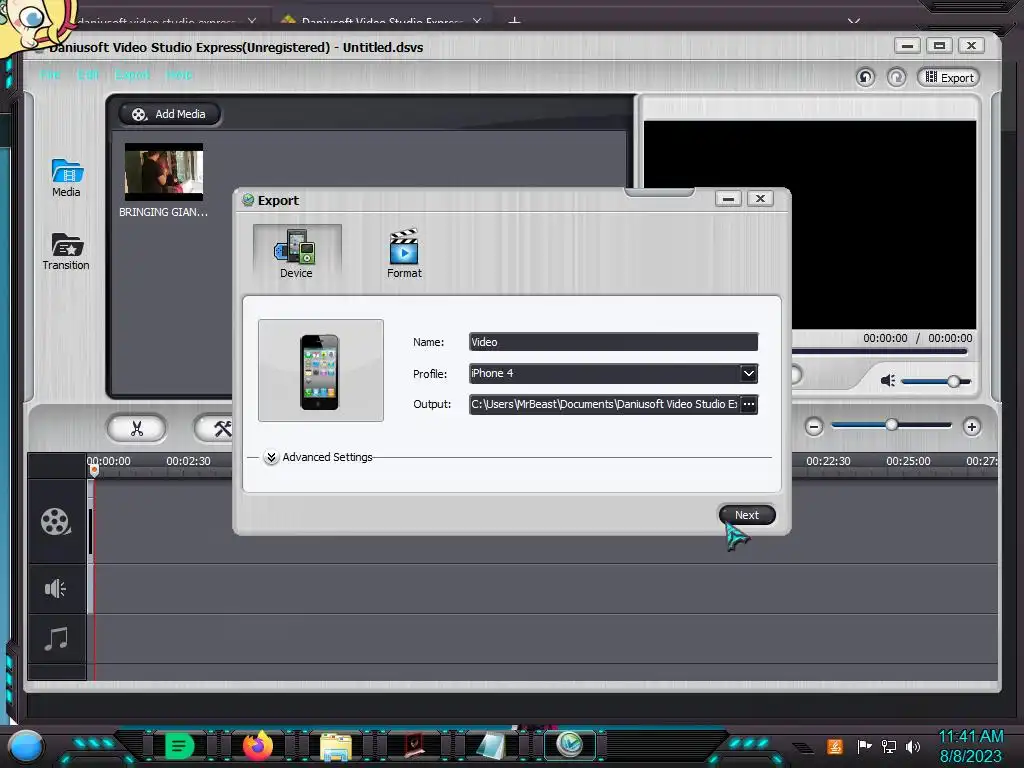Click the taskbar volume tray icon
Image resolution: width=1024 pixels, height=768 pixels.
(913, 746)
